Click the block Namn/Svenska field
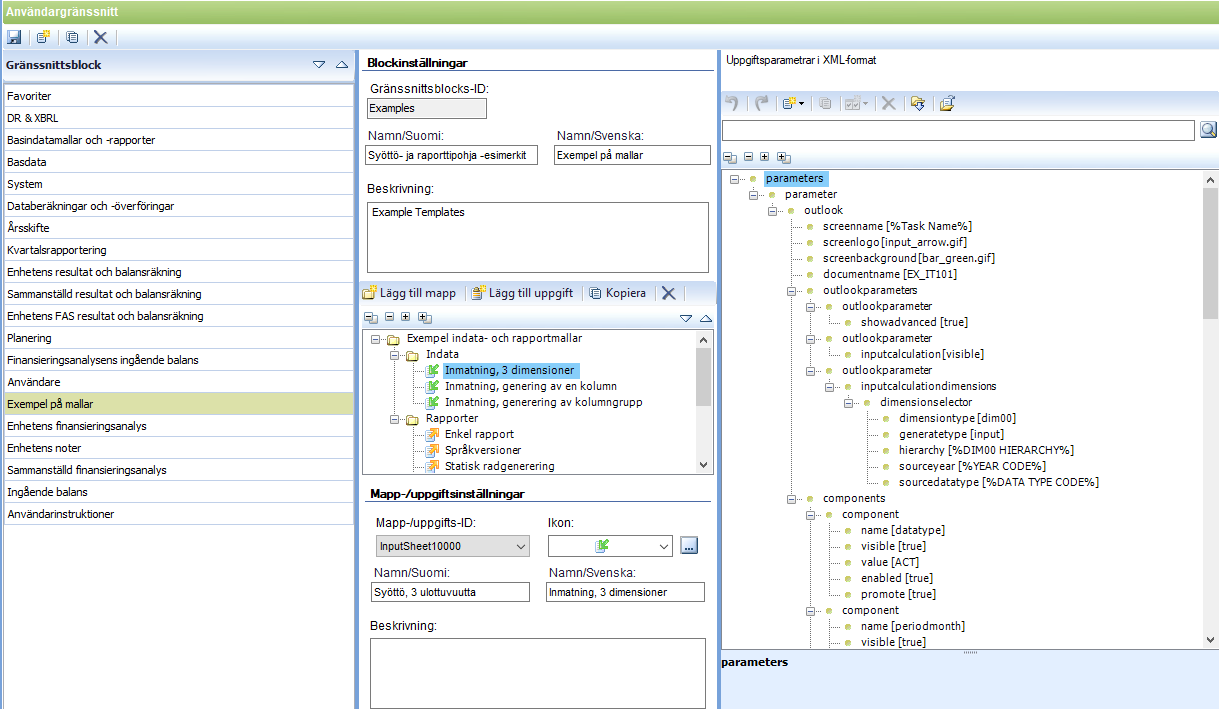The width and height of the screenshot is (1219, 709). [631, 155]
